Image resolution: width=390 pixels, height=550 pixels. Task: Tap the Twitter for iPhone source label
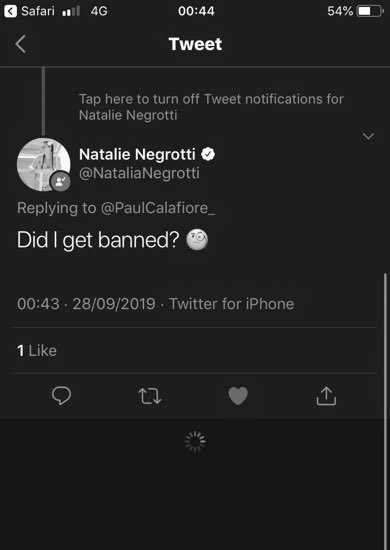point(231,304)
